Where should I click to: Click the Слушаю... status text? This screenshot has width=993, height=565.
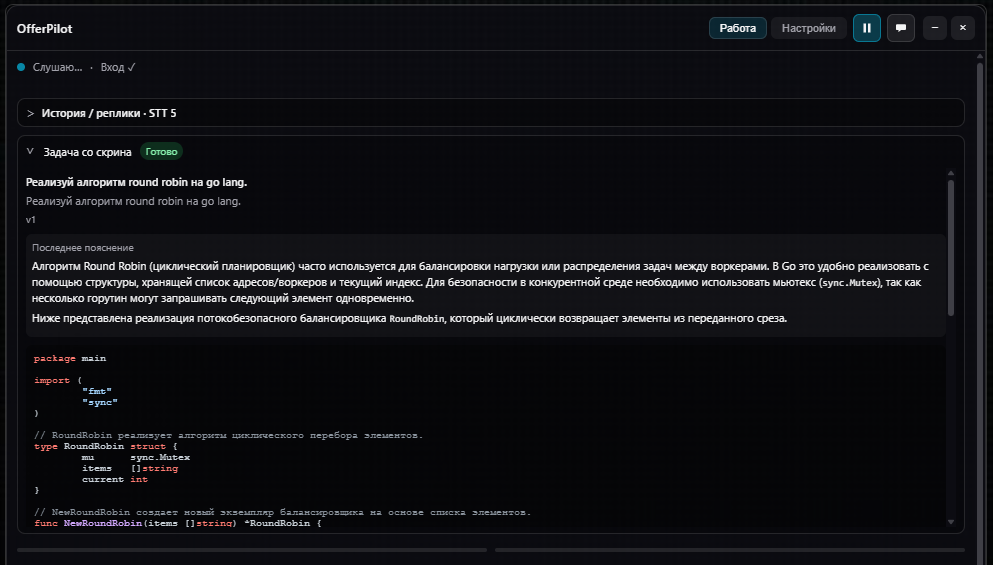click(57, 67)
